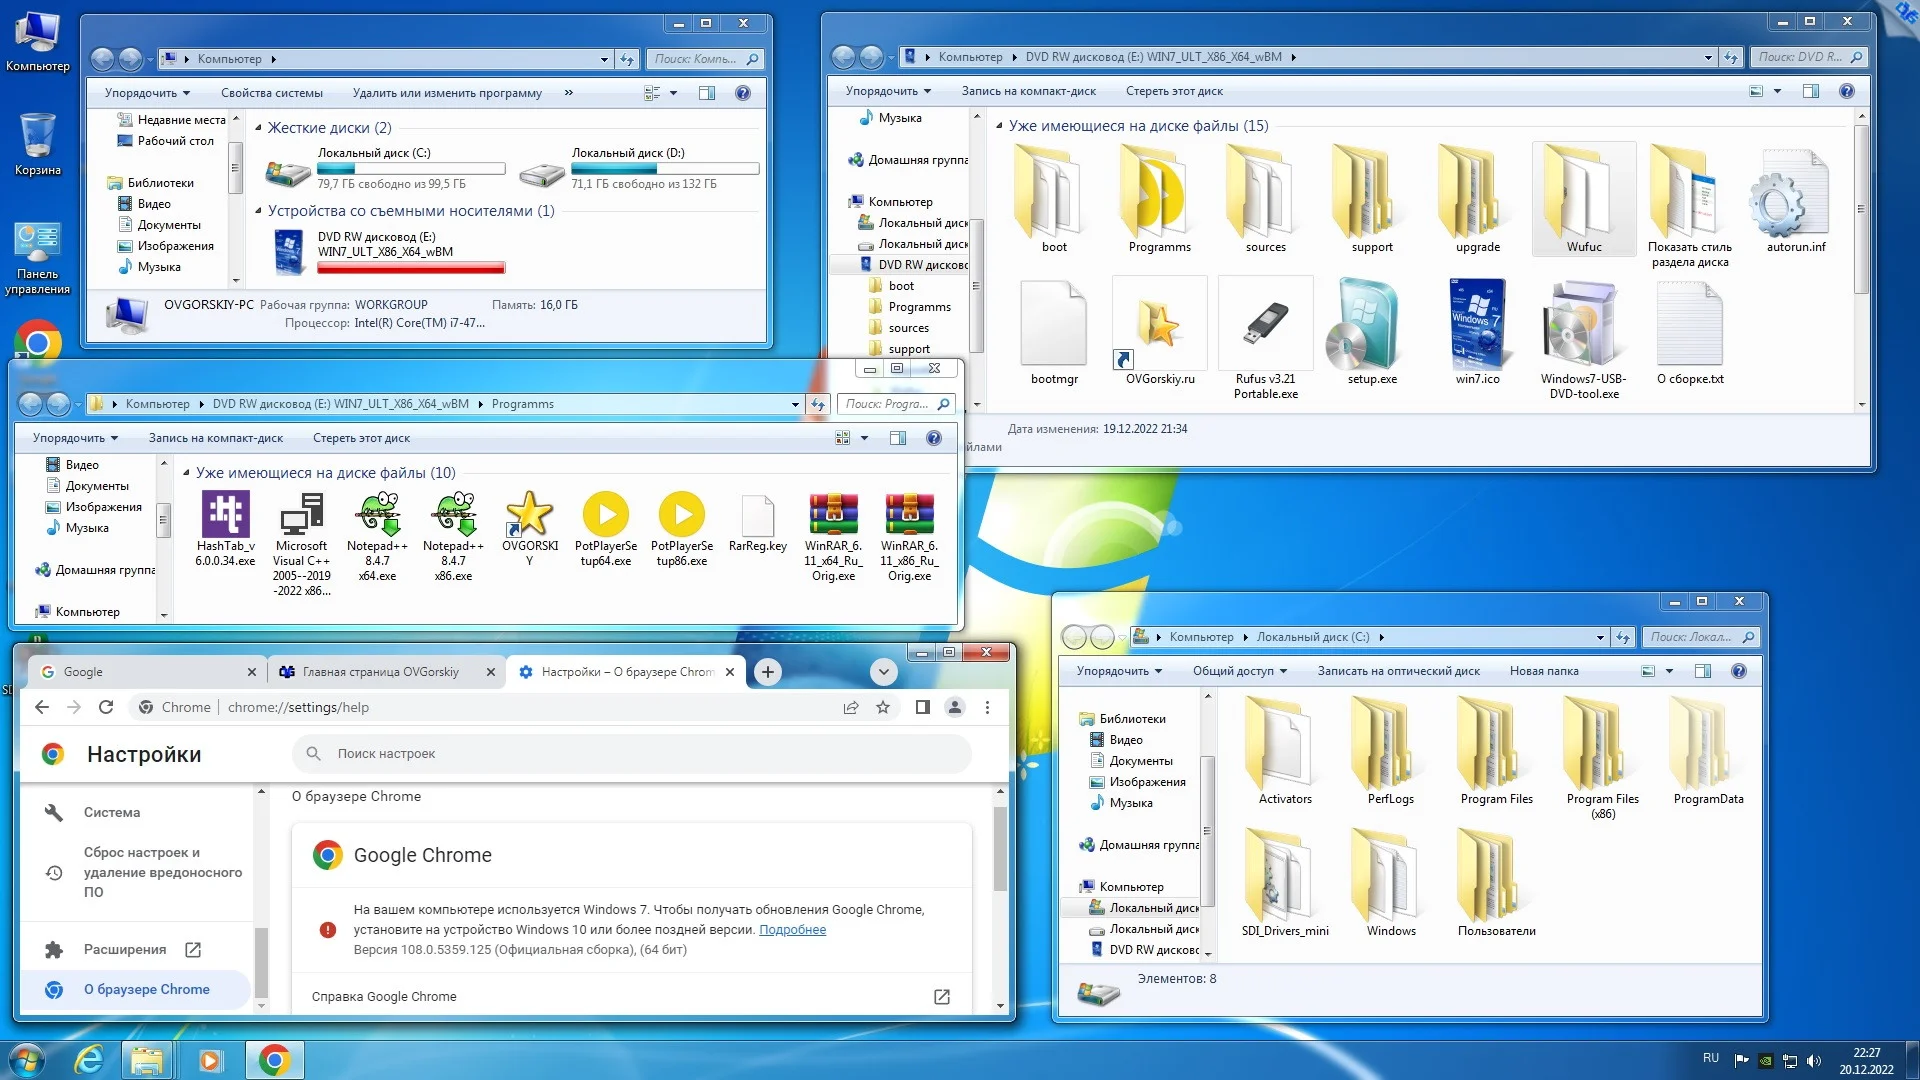This screenshot has width=1920, height=1080.
Task: Open WinRAR x64 Ru Orig.exe archive icon
Action: 833,515
